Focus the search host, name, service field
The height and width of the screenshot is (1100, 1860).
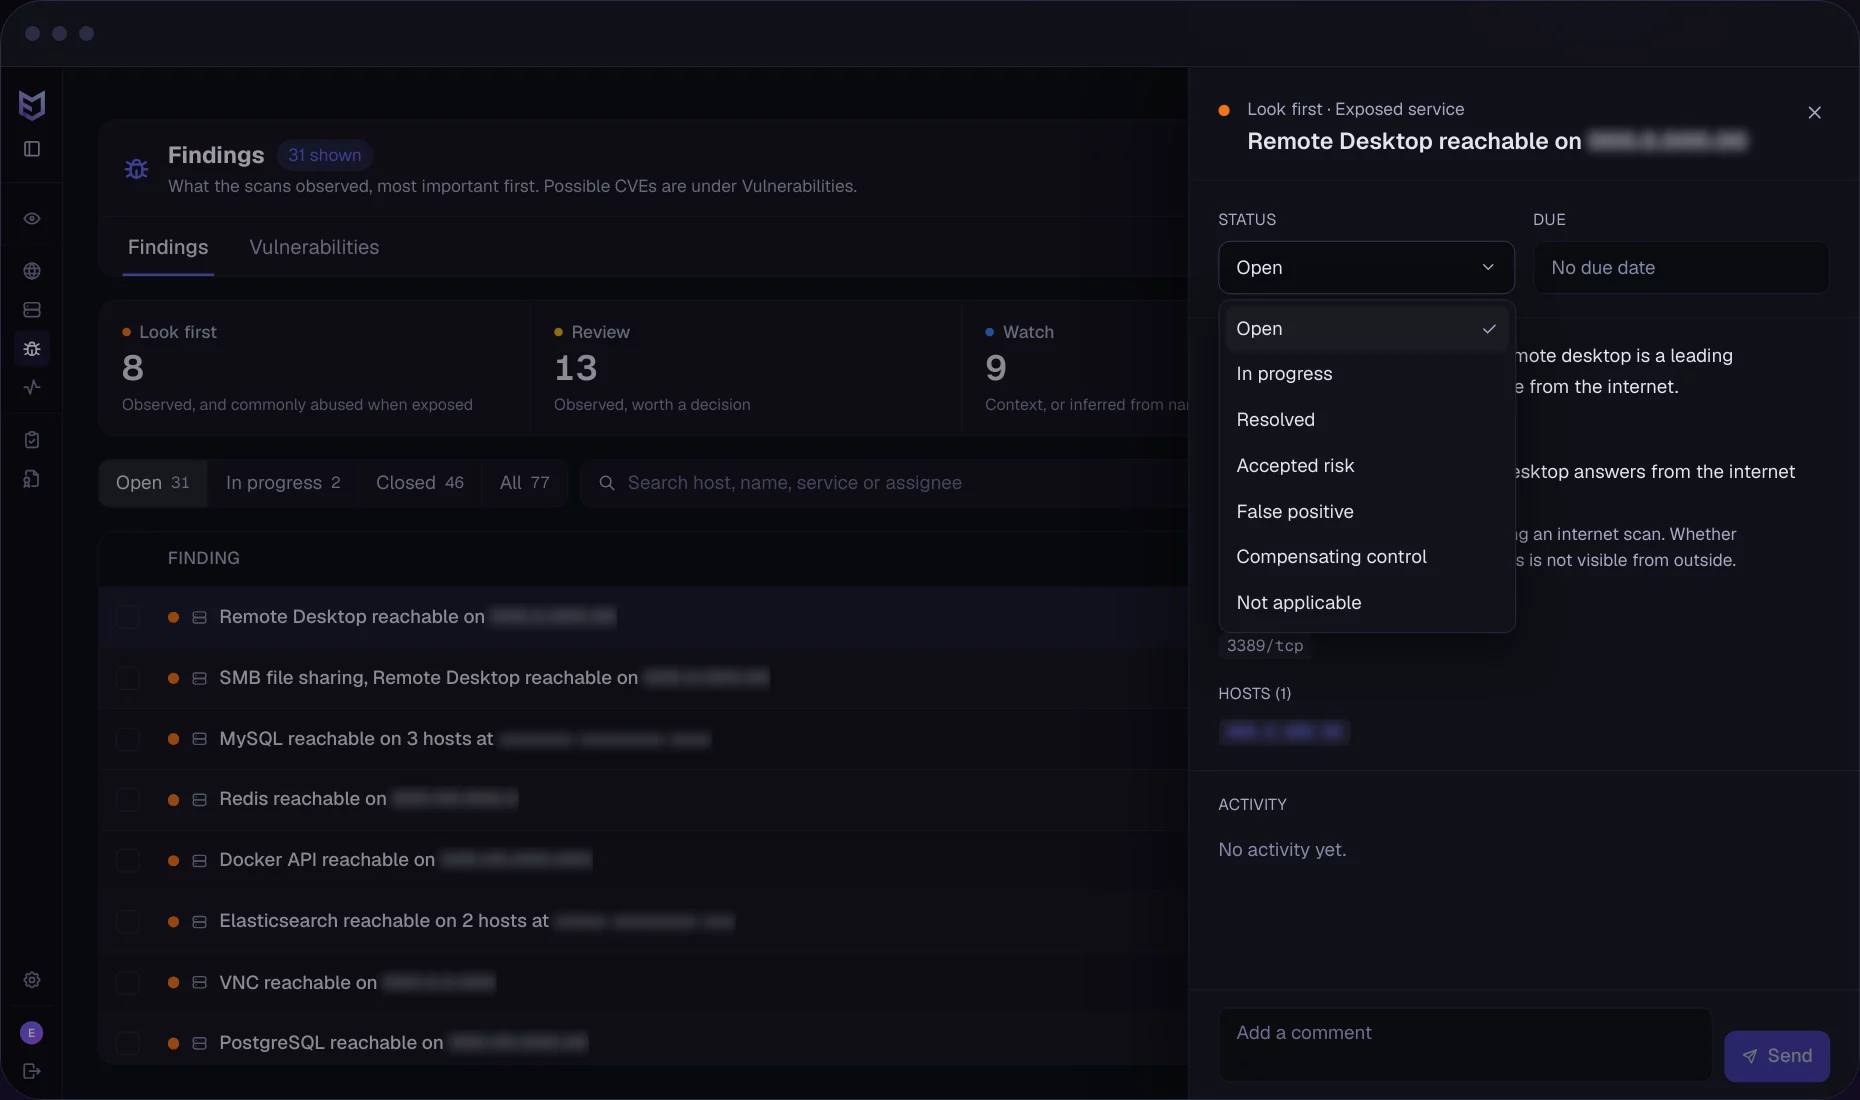click(884, 483)
